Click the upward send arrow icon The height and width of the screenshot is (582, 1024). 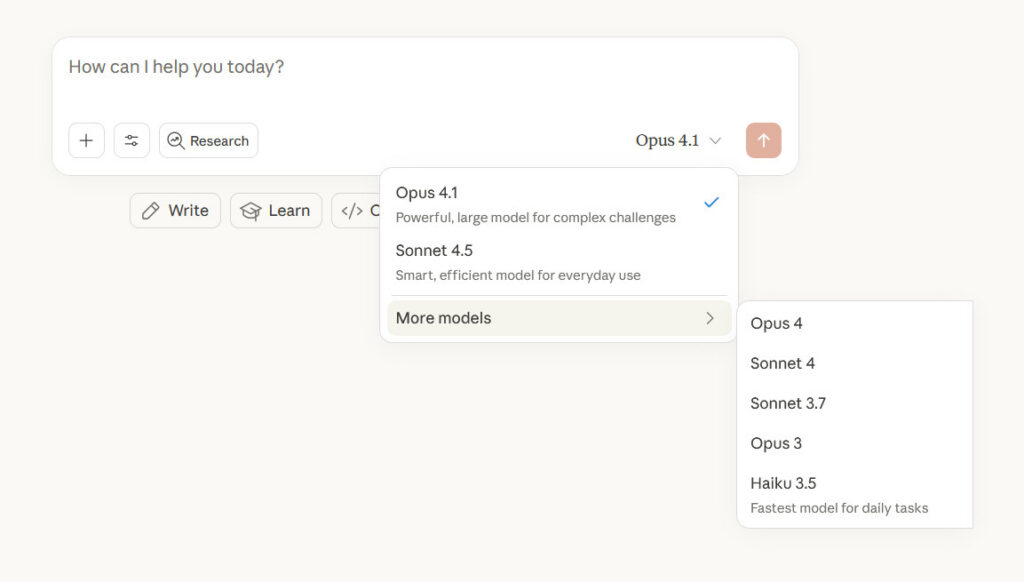click(763, 140)
